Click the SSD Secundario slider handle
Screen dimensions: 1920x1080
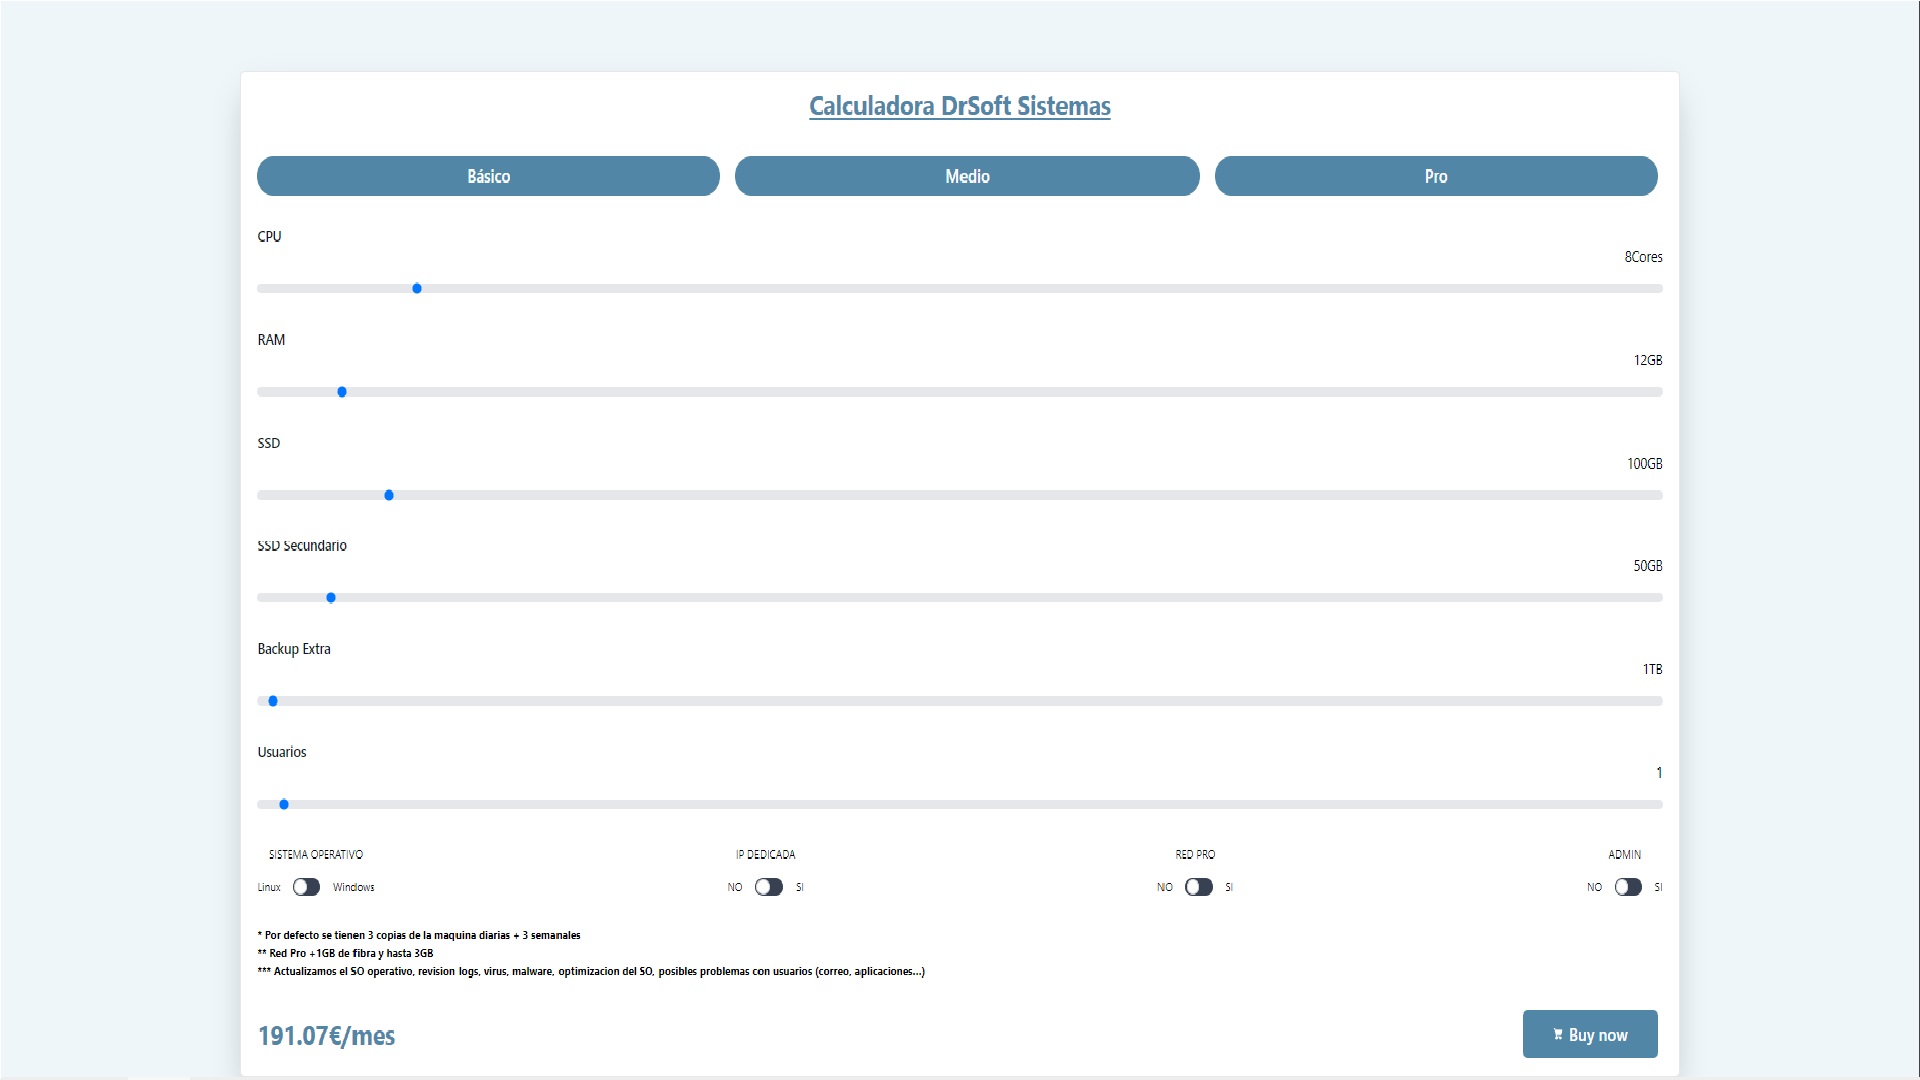331,598
